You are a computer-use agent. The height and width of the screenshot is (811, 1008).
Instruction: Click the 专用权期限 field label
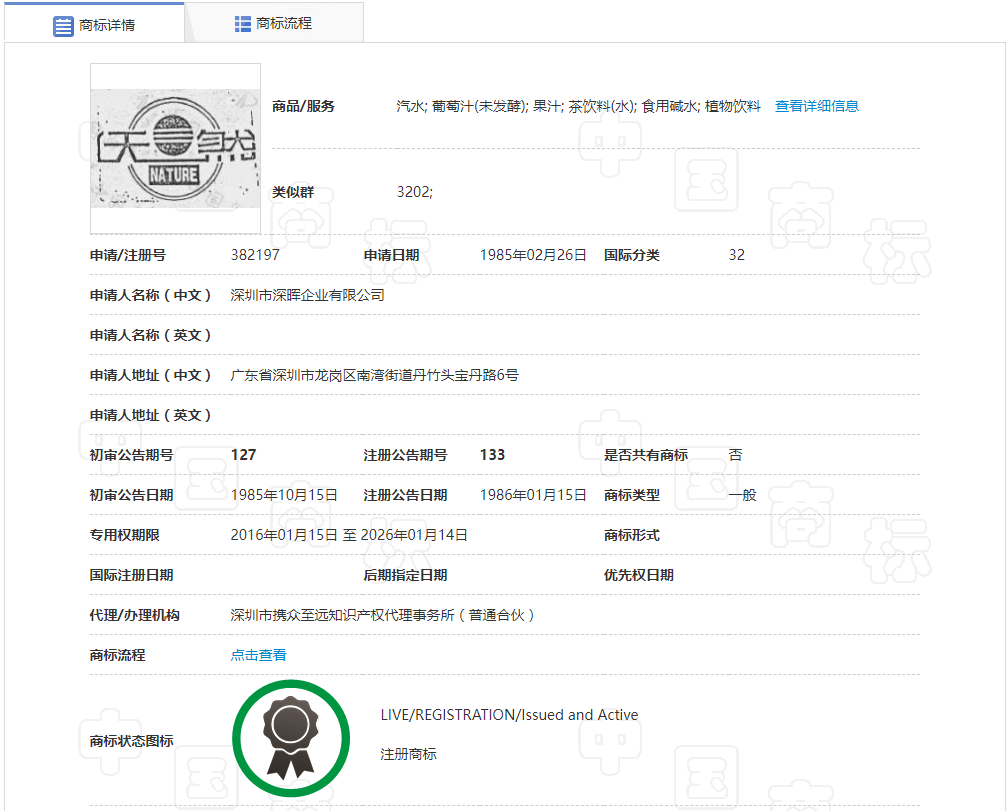(x=124, y=535)
